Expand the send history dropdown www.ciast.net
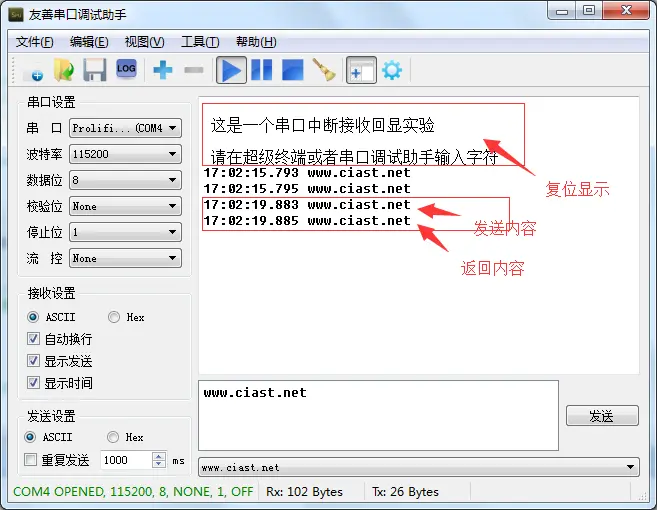 419,467
